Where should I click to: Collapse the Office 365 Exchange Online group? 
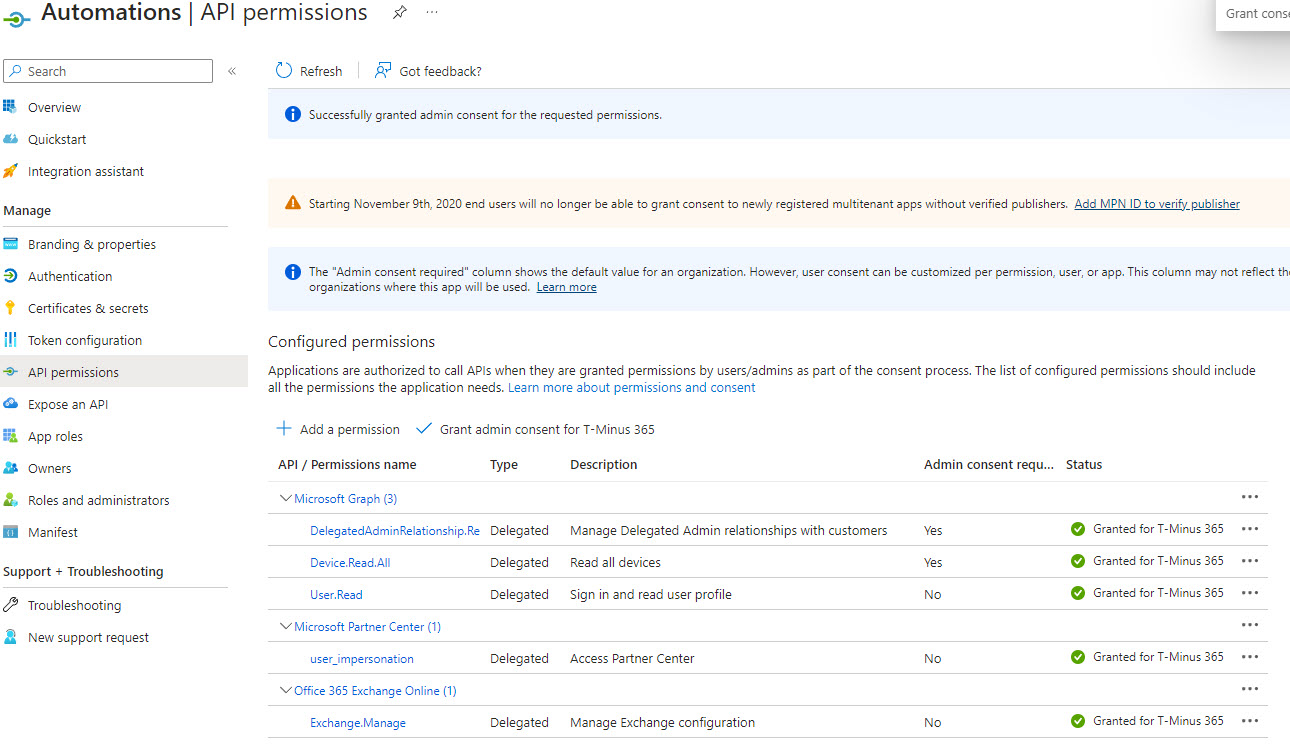coord(286,690)
